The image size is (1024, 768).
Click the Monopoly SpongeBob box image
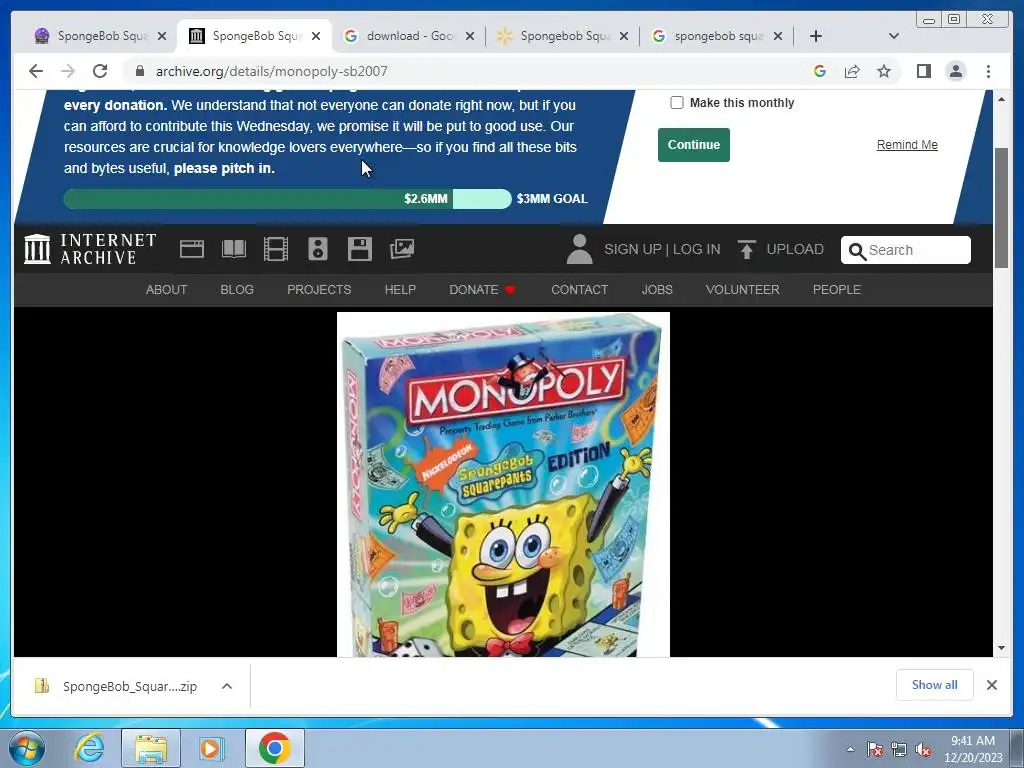[x=503, y=485]
